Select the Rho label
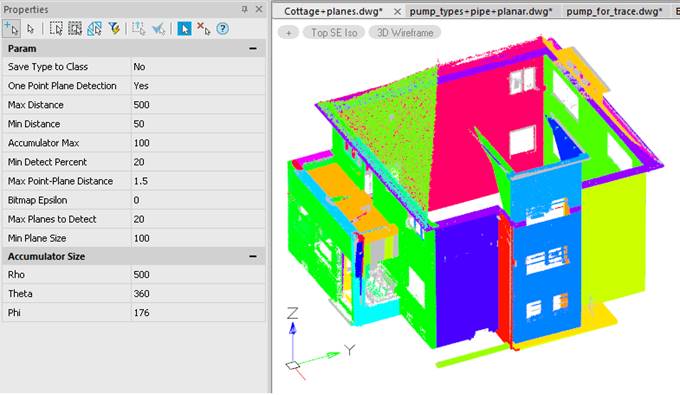 tap(16, 275)
